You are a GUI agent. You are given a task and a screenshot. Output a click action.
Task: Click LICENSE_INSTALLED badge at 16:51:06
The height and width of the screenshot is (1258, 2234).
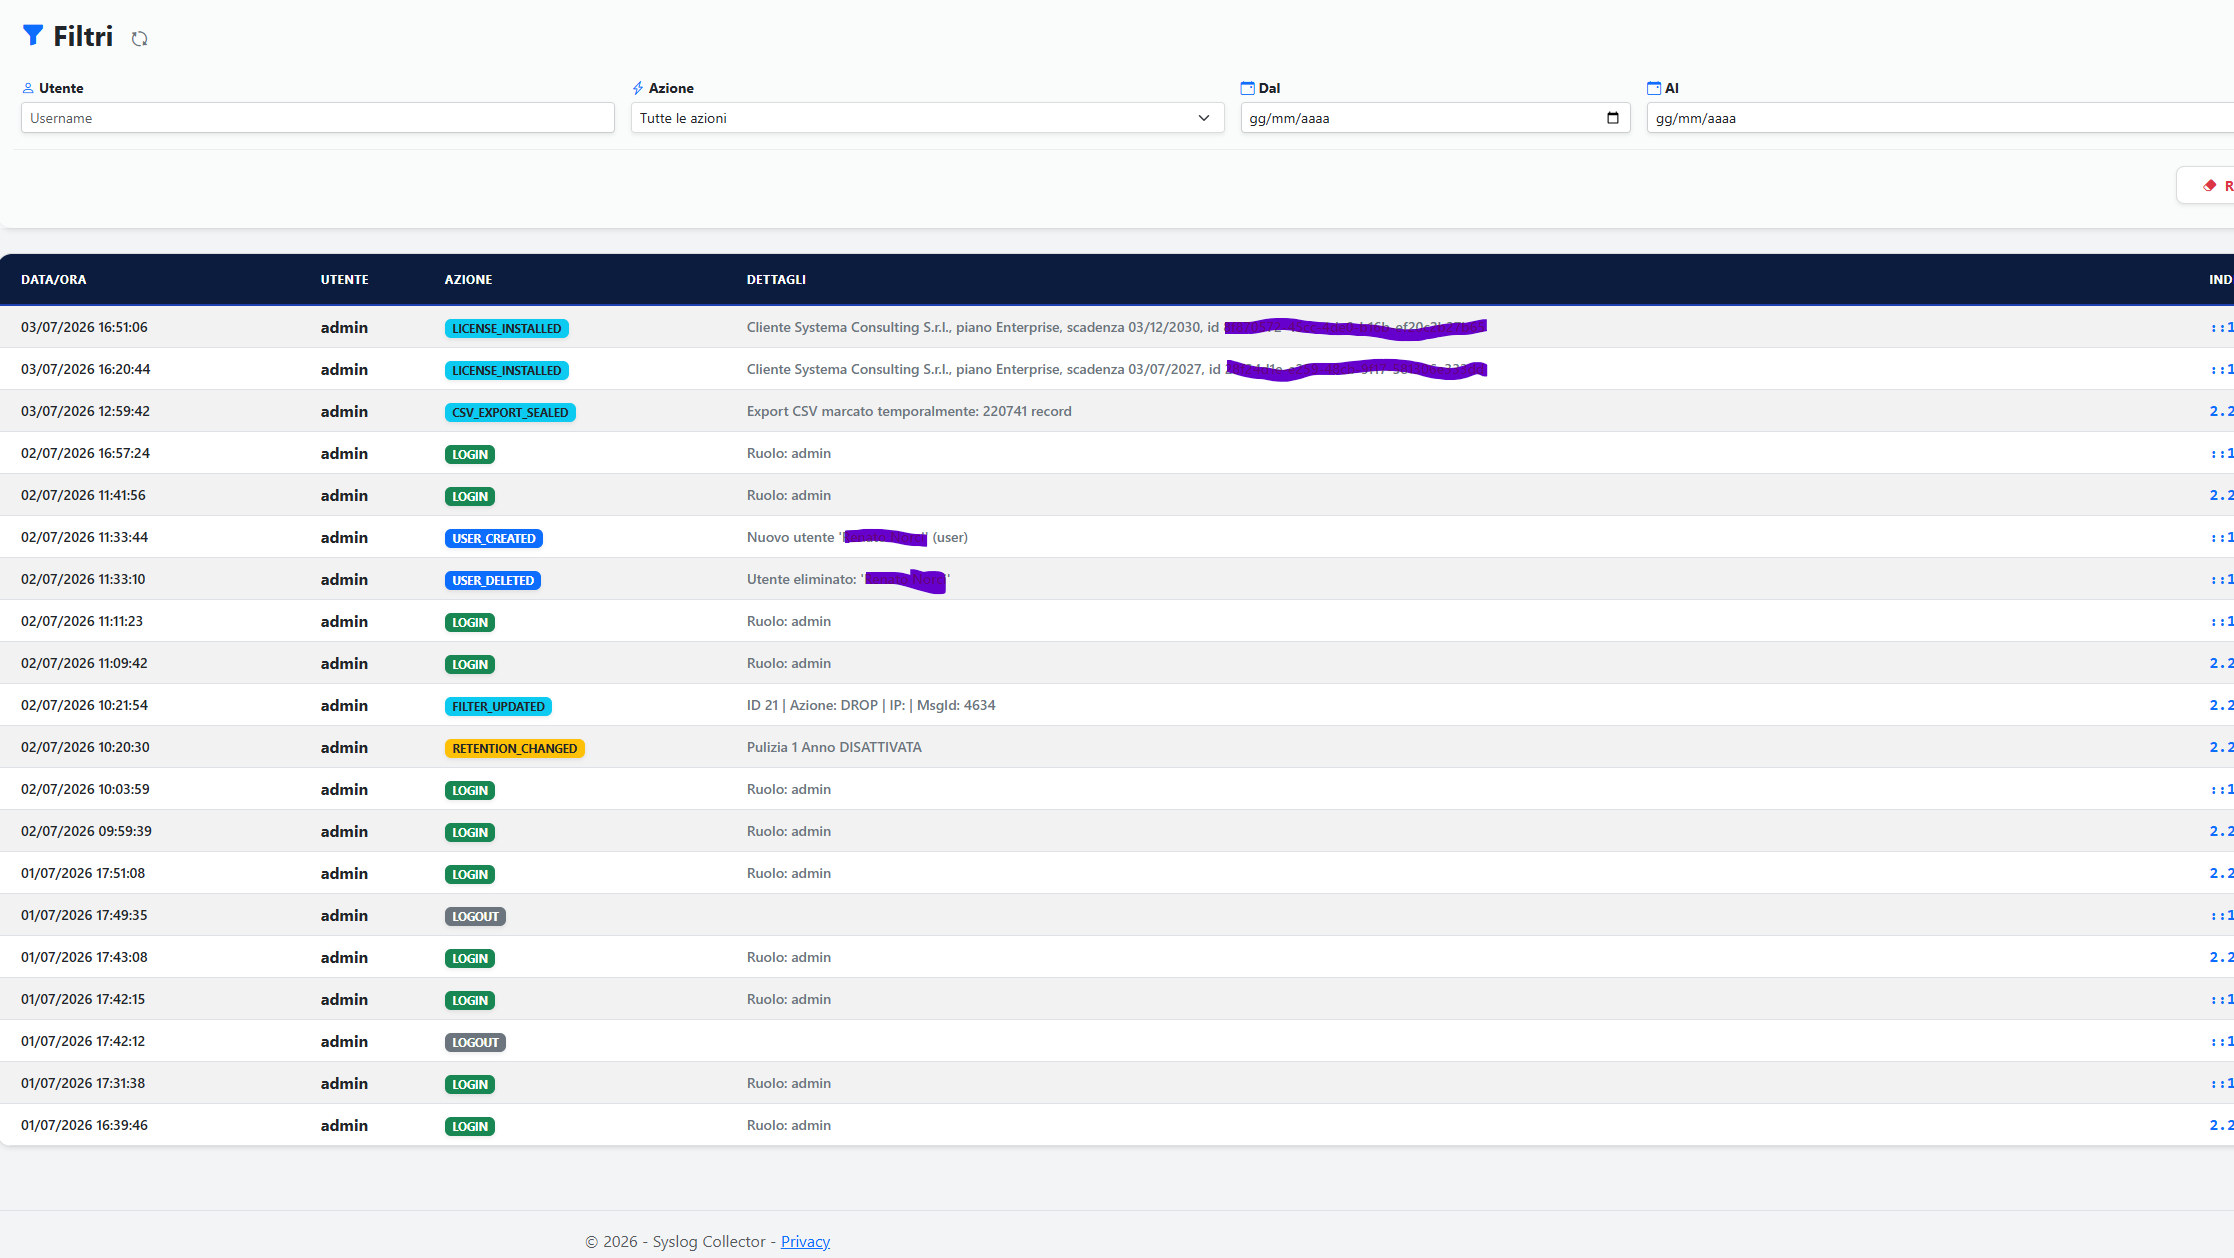[x=507, y=328]
